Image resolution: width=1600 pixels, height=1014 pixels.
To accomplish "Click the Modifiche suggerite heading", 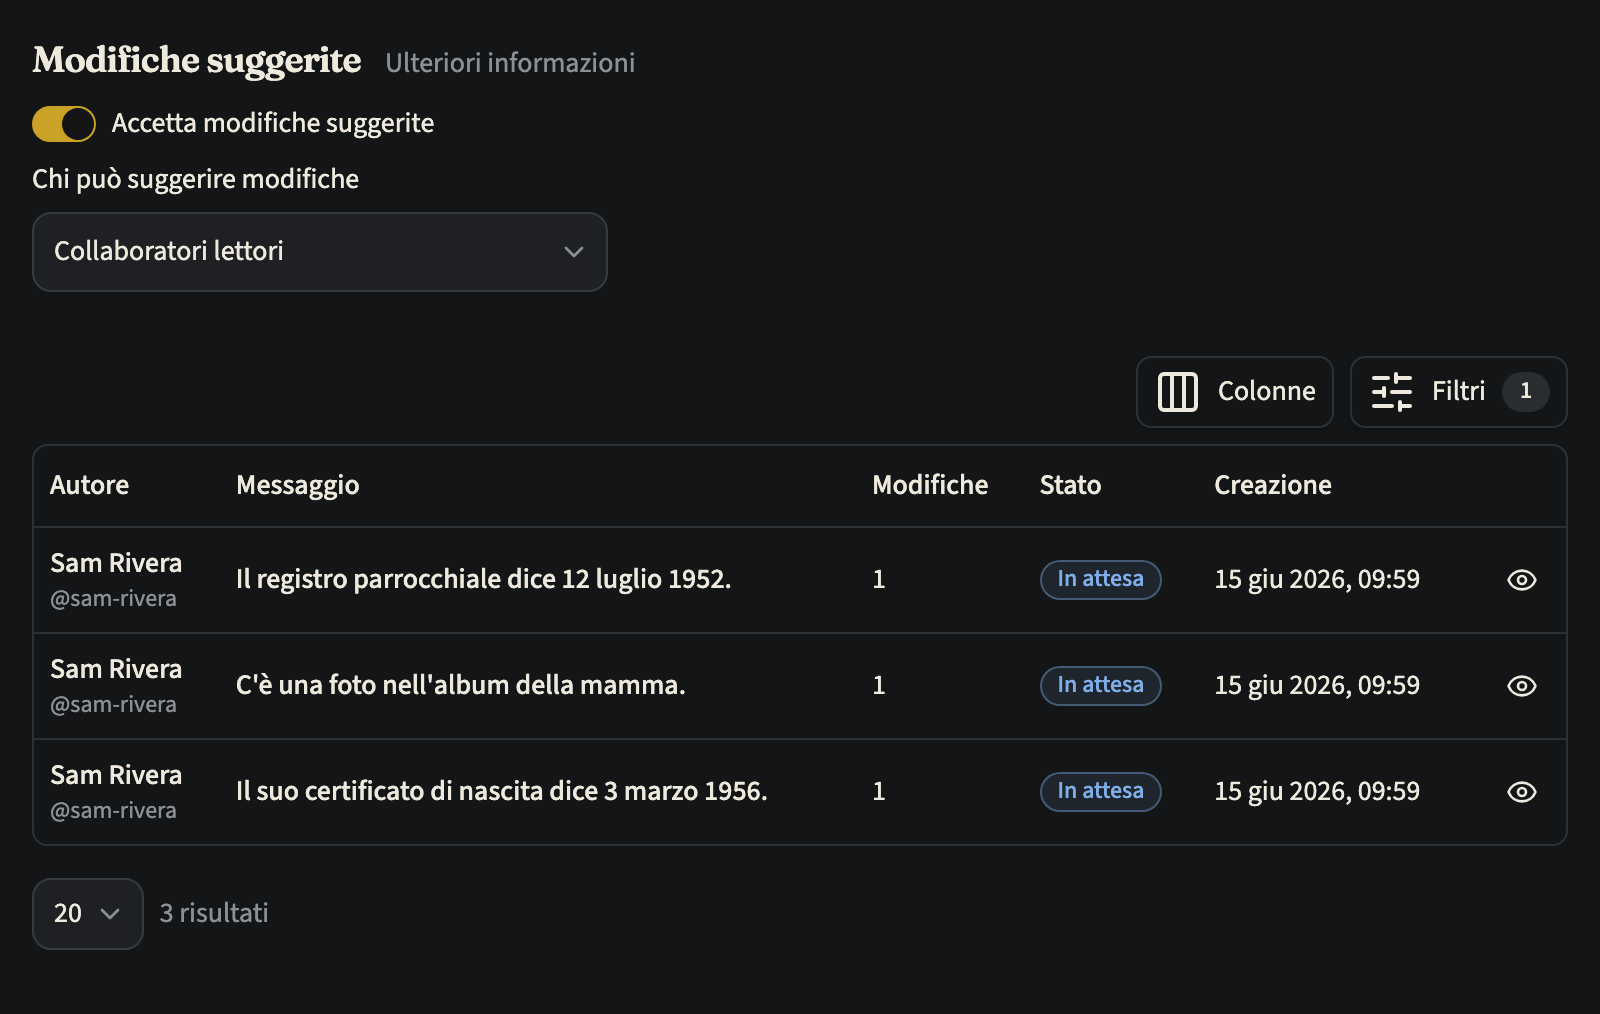I will click(x=197, y=61).
